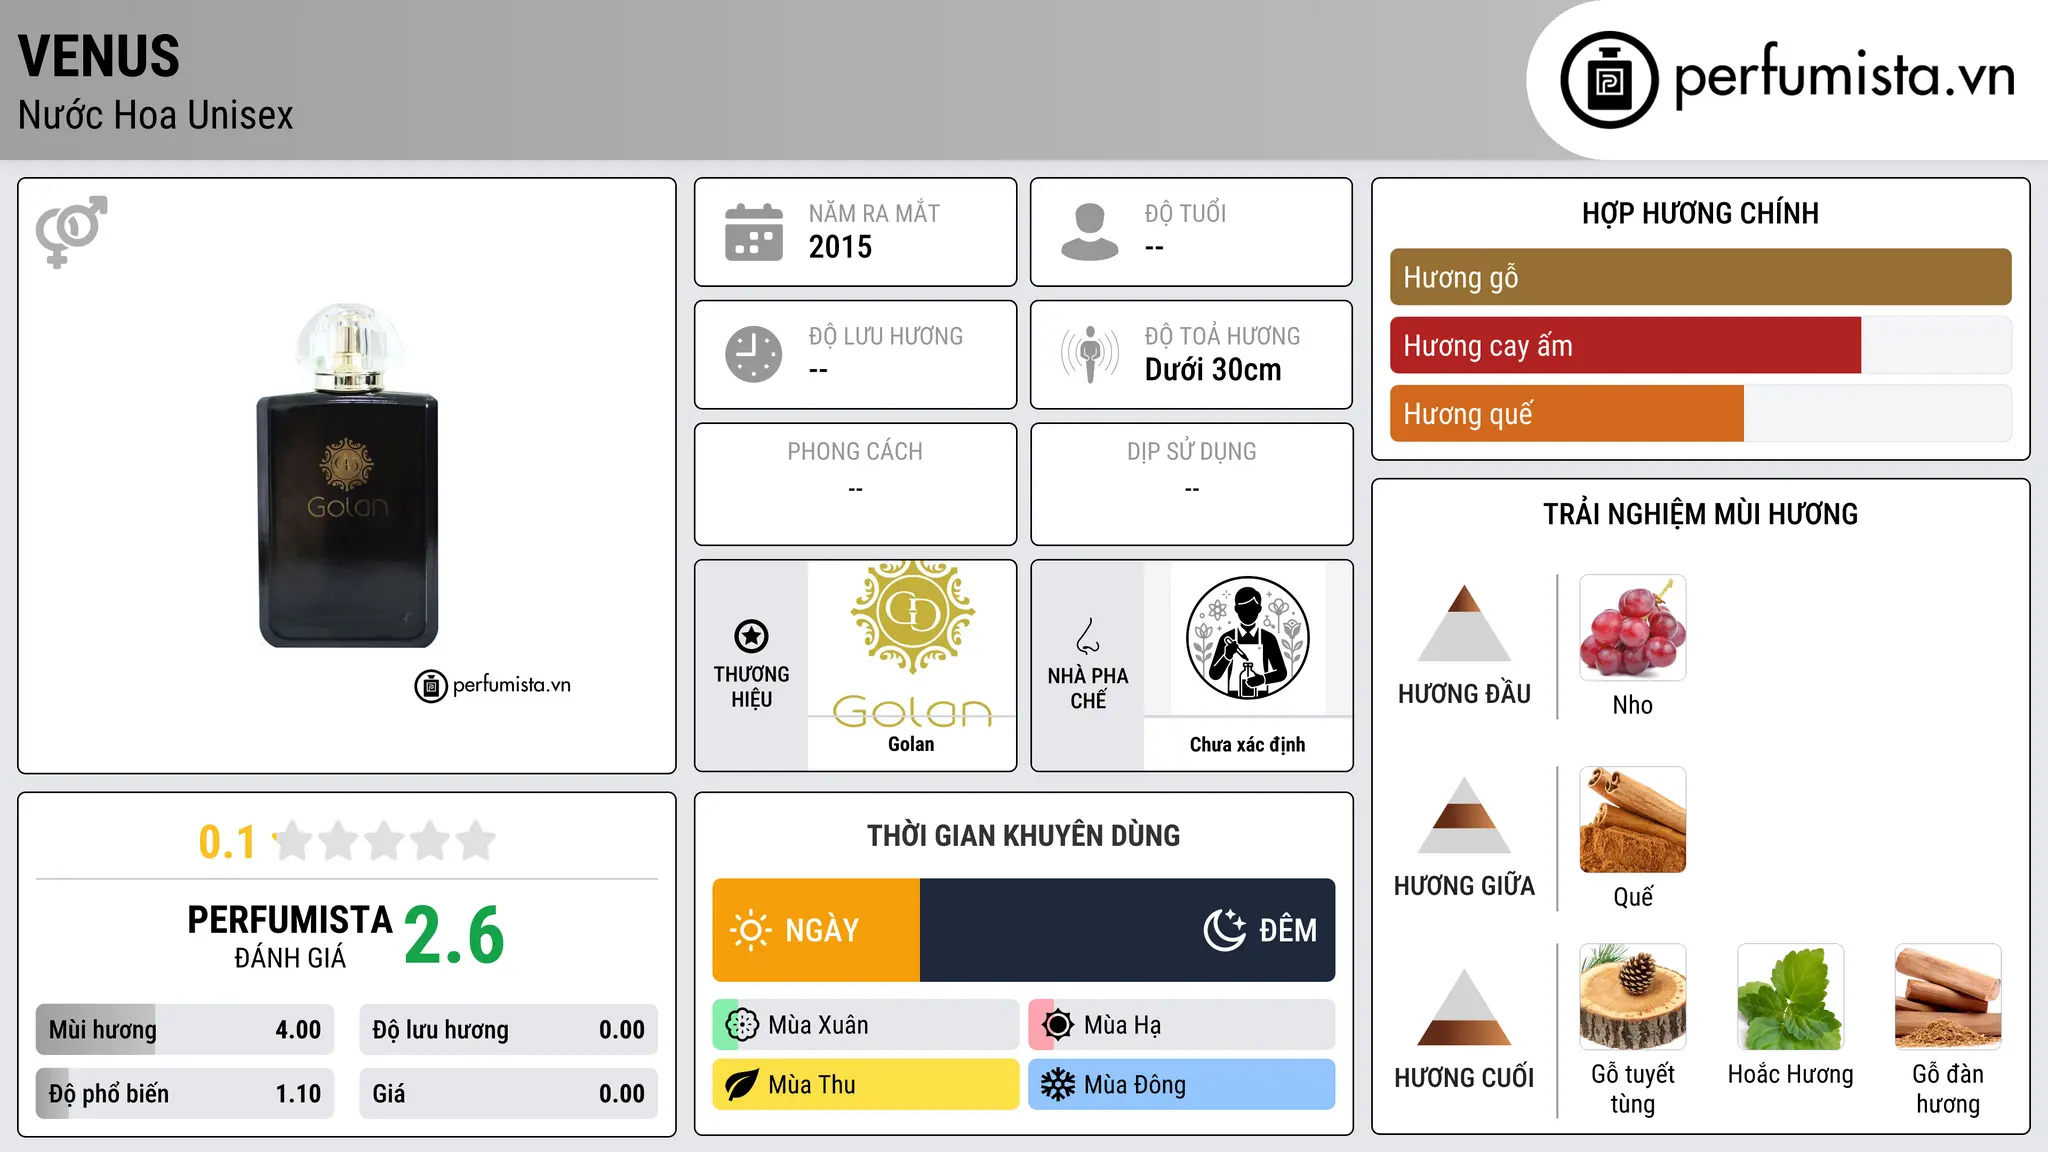The width and height of the screenshot is (2048, 1152).
Task: Click the Hương quế accord bar
Action: click(1701, 413)
